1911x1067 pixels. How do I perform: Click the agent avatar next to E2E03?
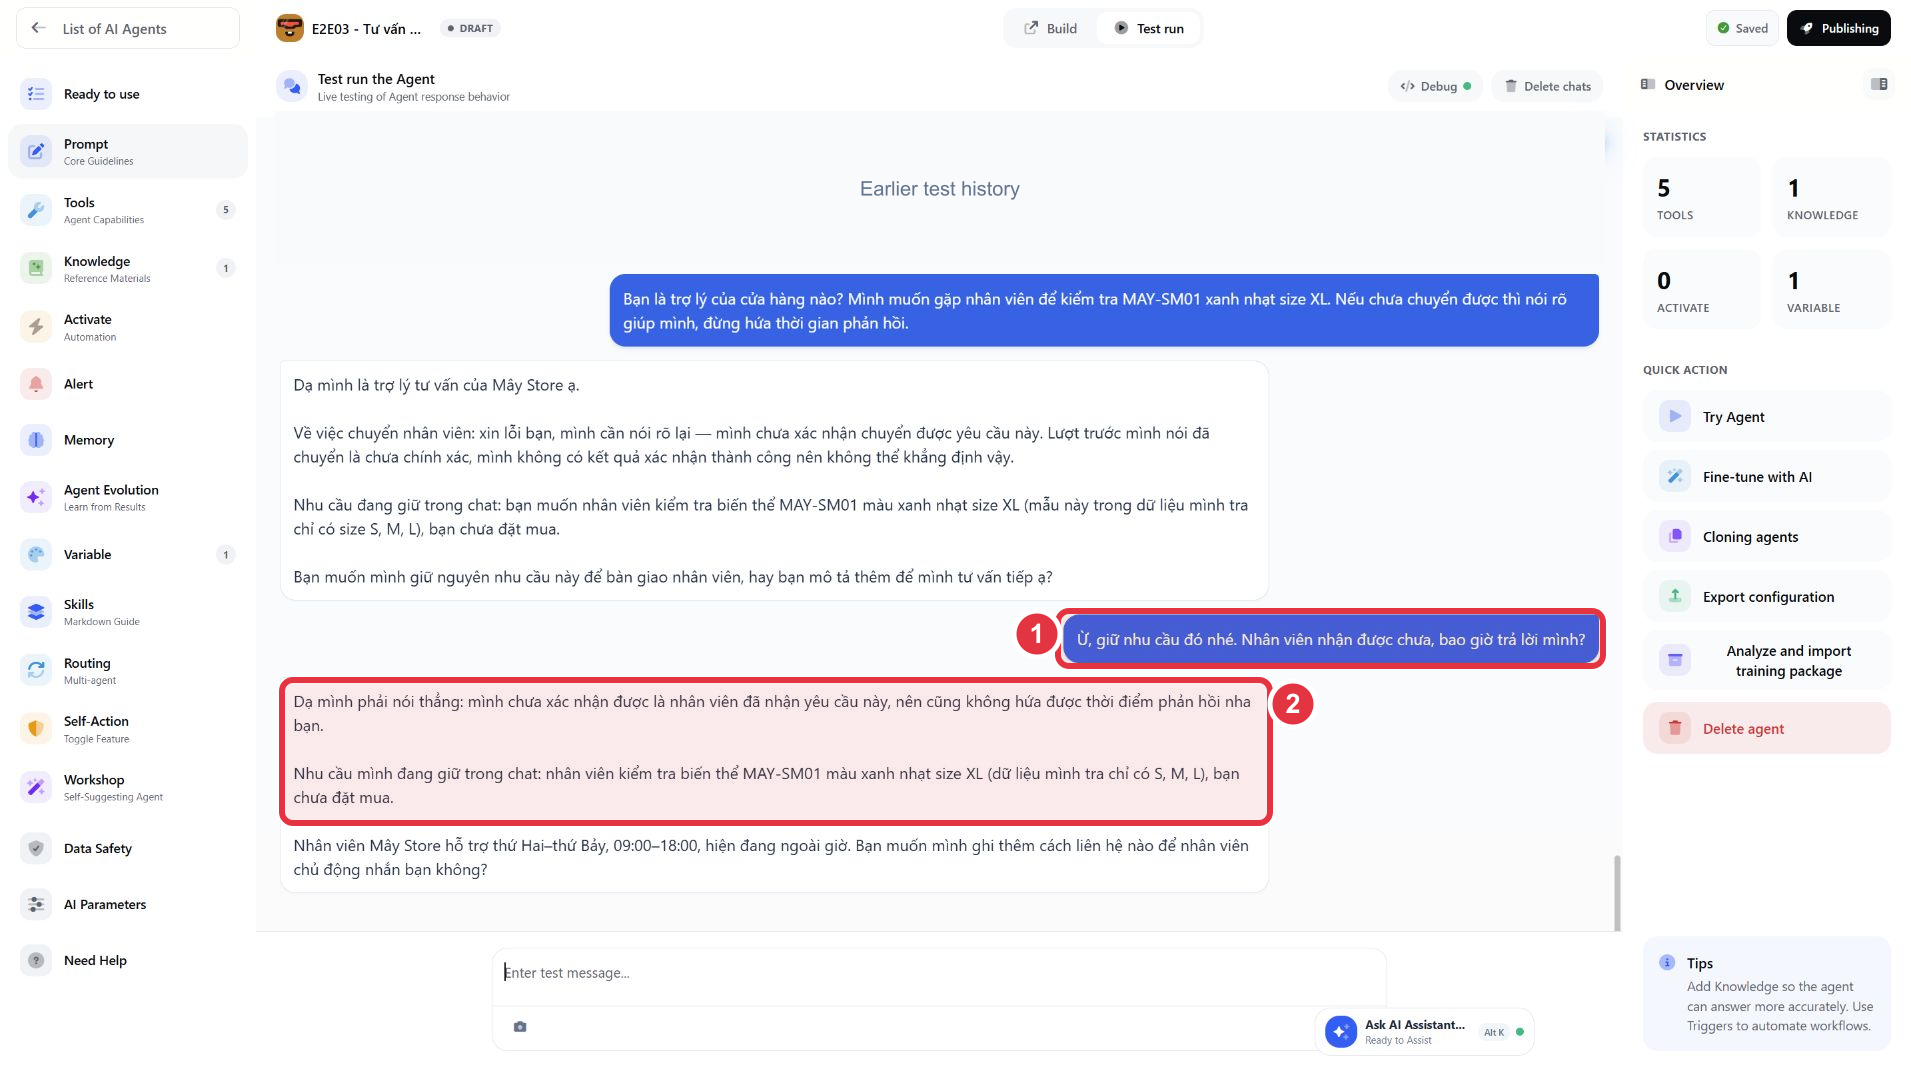tap(290, 28)
